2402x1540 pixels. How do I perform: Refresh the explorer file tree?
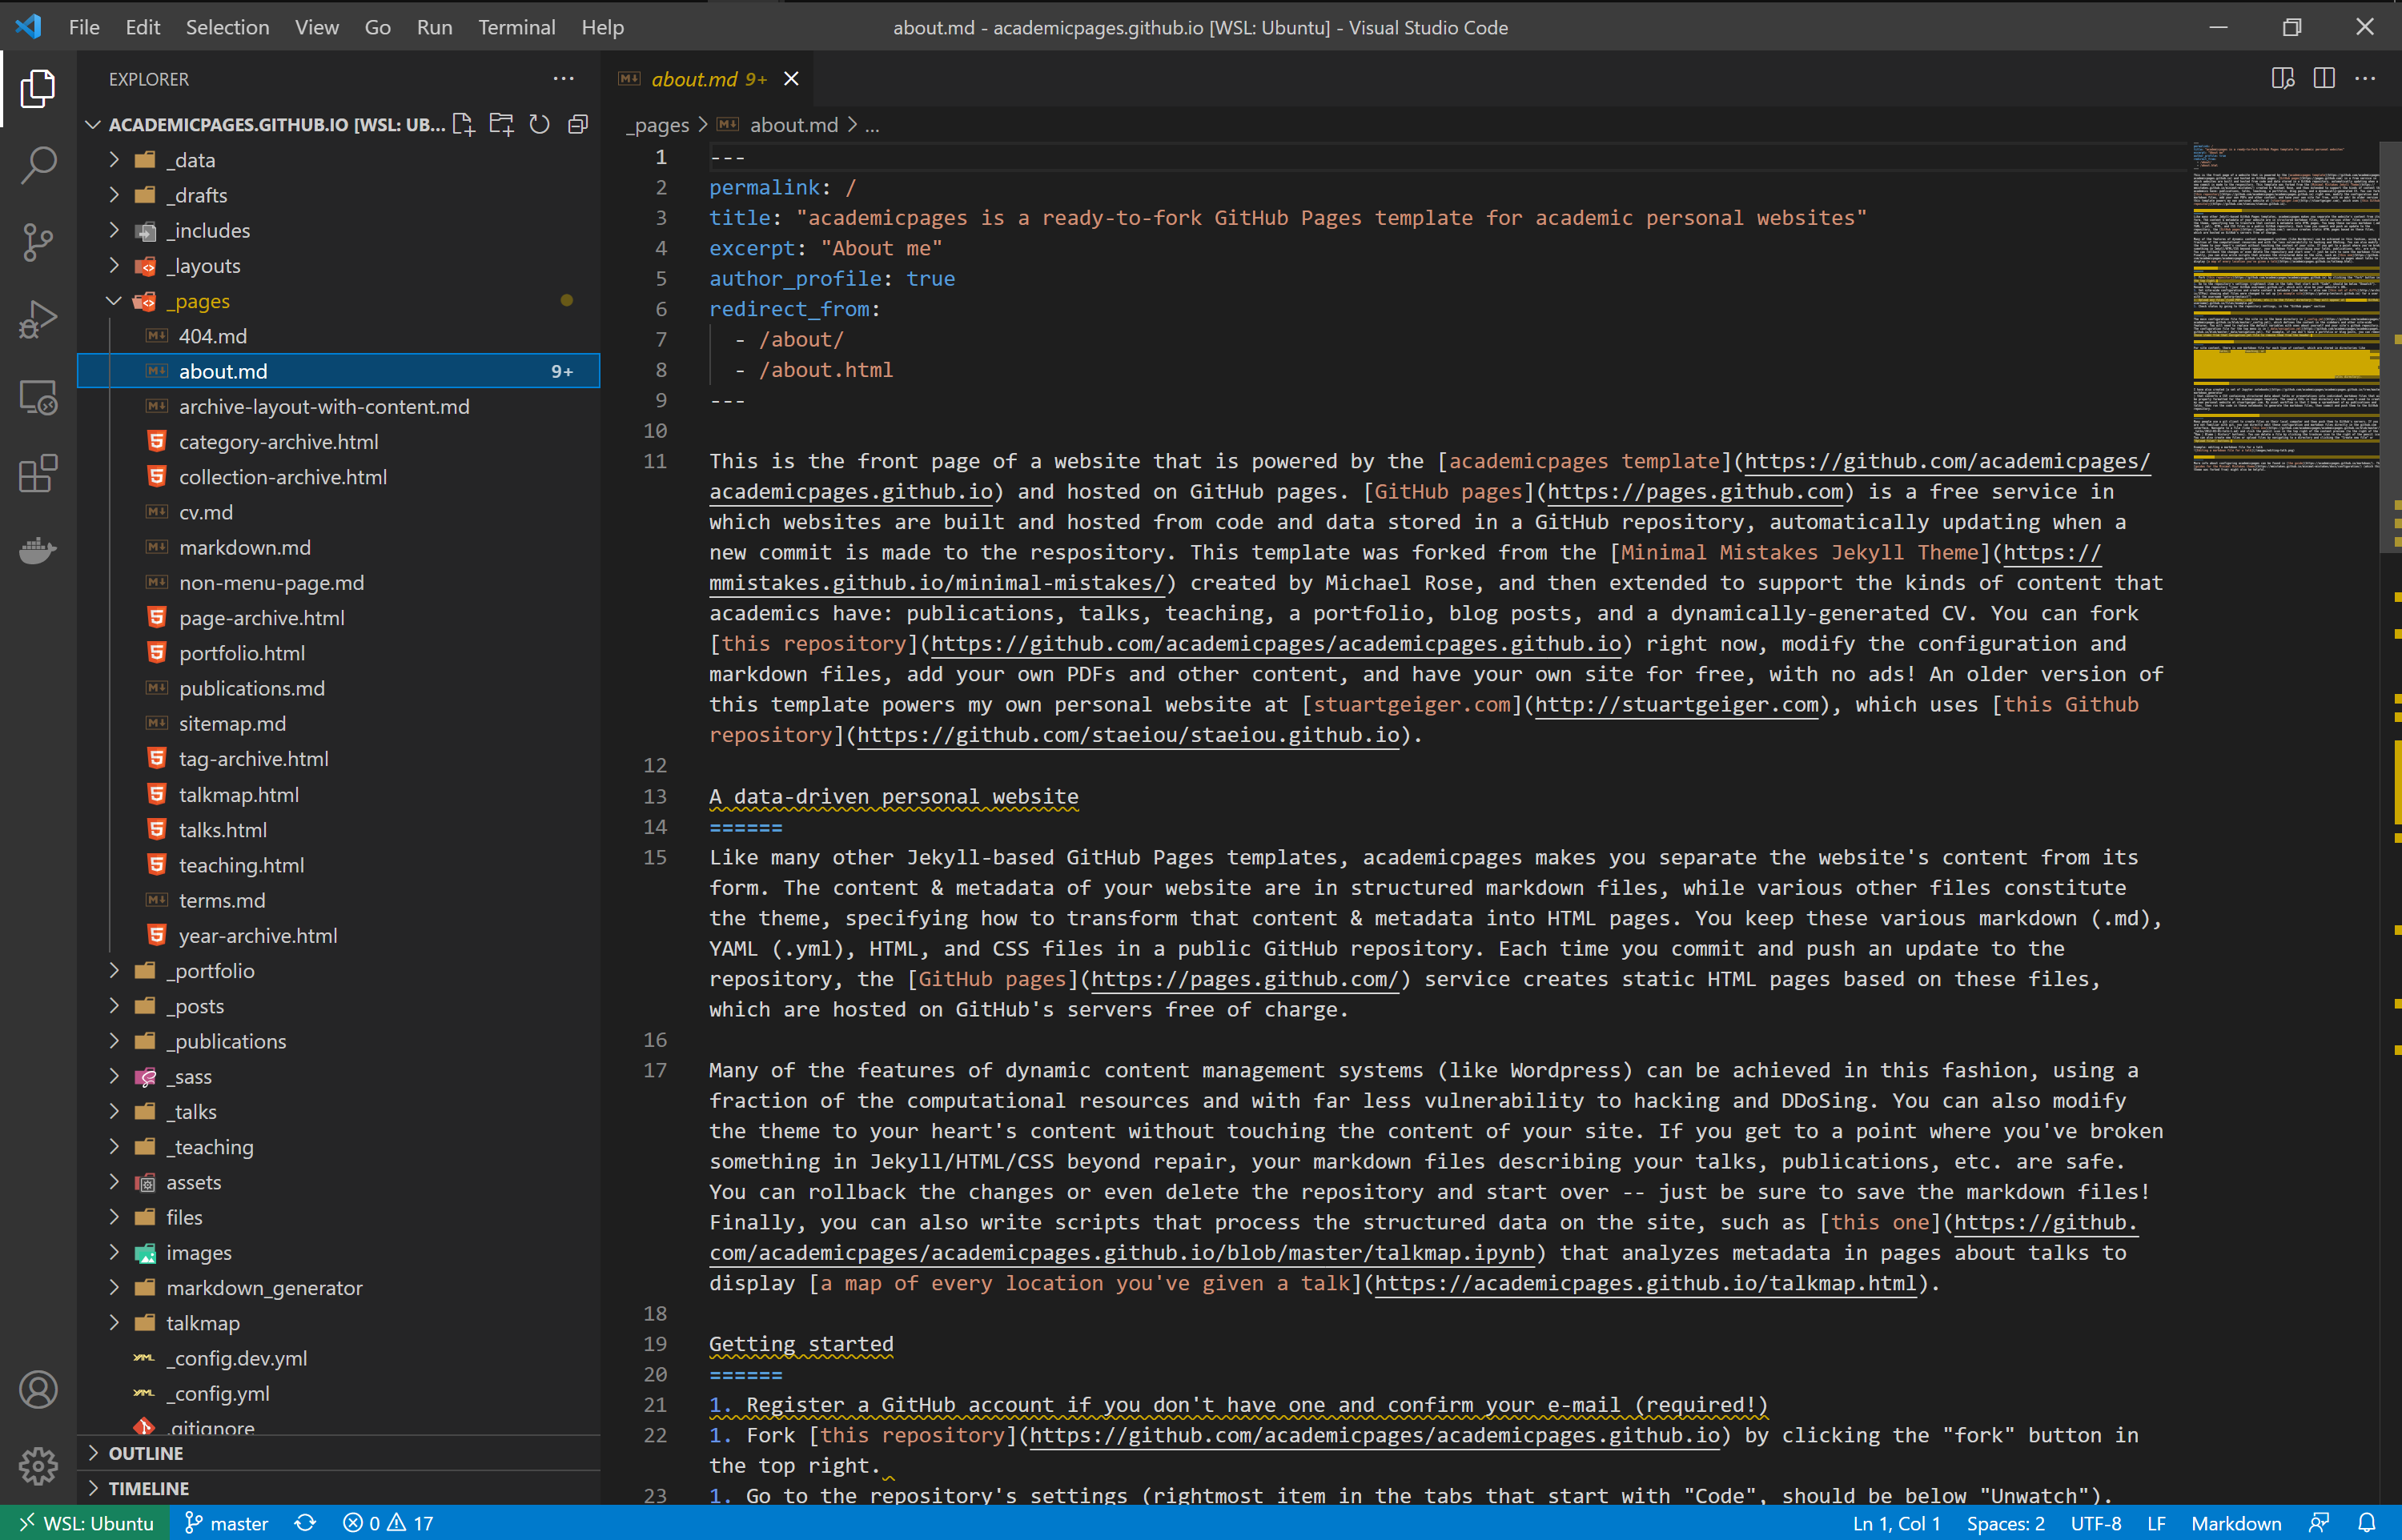point(540,124)
